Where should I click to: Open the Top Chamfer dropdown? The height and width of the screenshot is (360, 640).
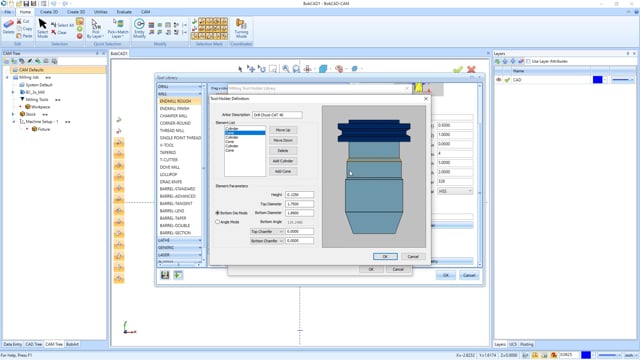click(267, 231)
